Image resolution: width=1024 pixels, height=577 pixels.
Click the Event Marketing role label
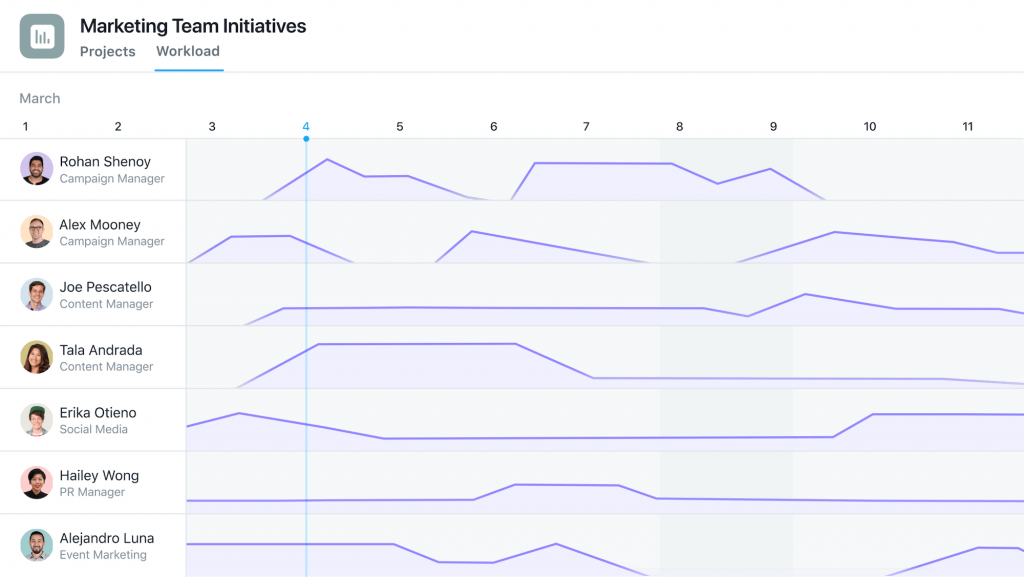tap(104, 554)
